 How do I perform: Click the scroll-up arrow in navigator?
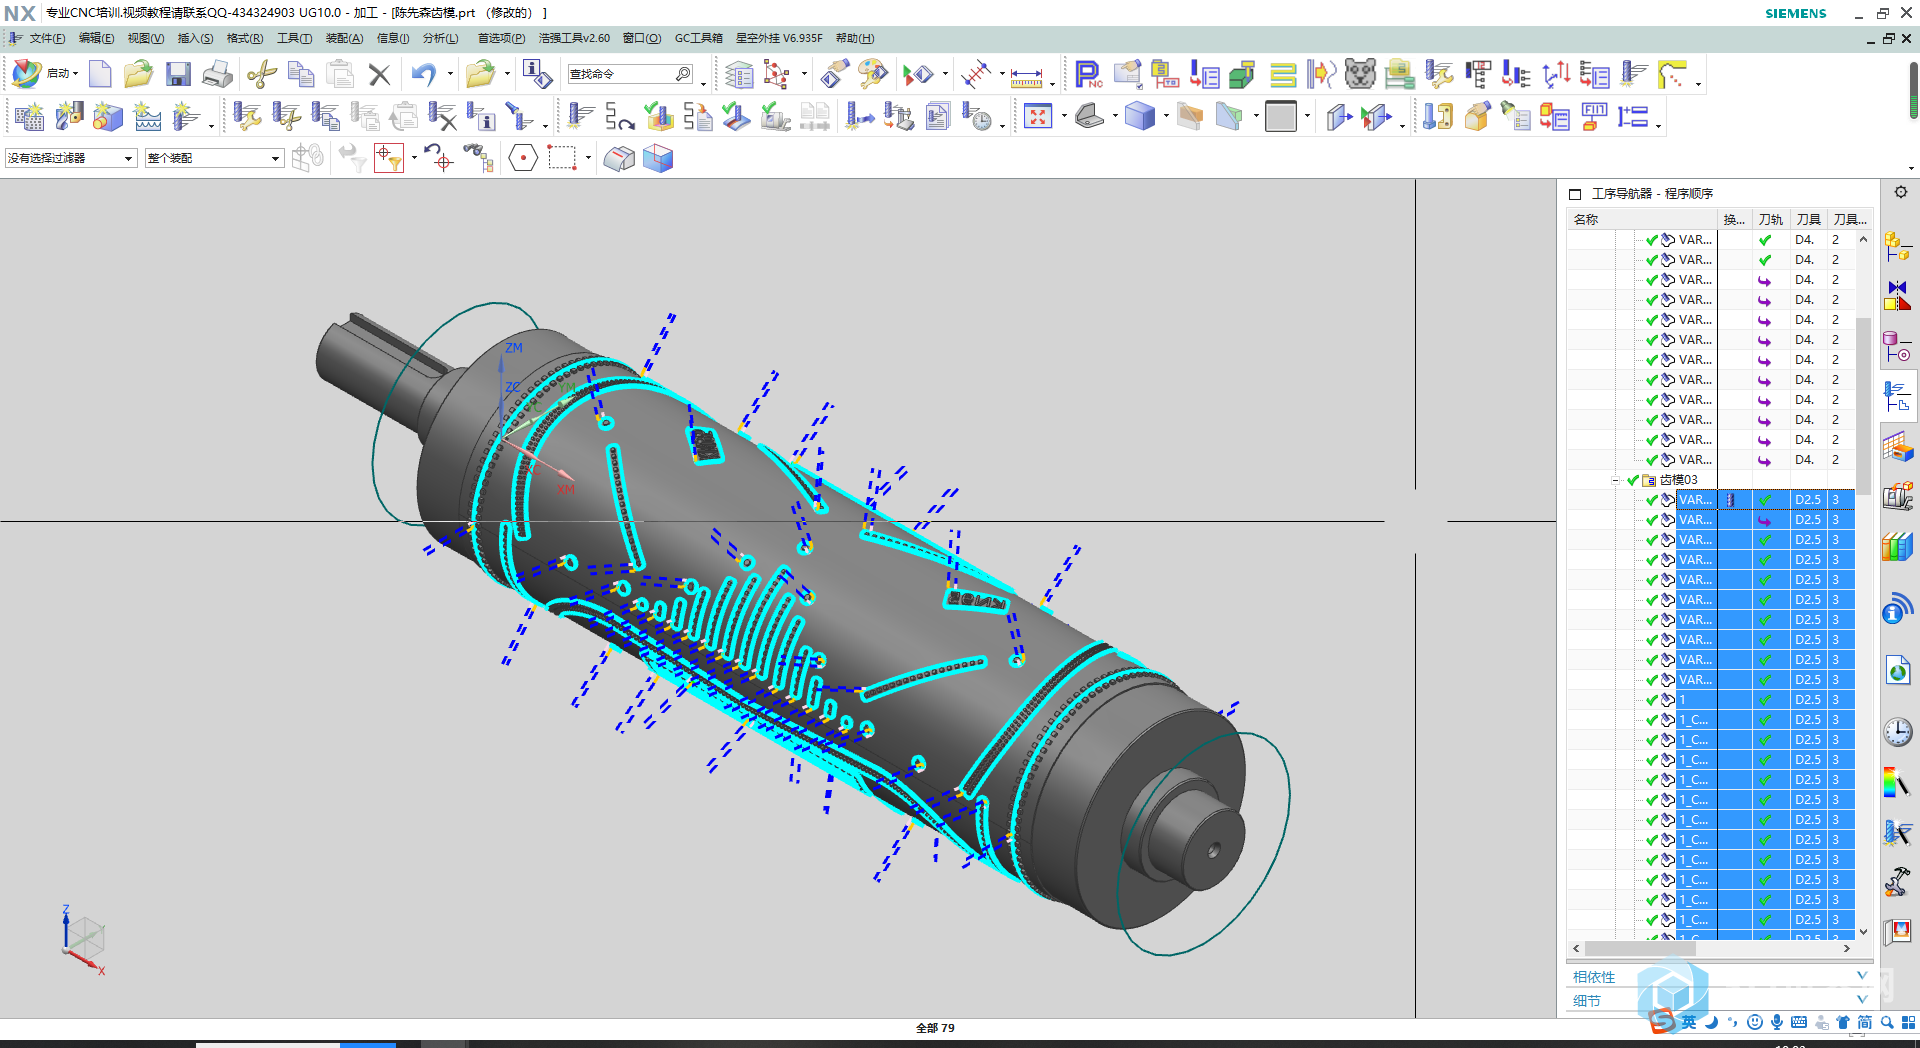click(1863, 239)
